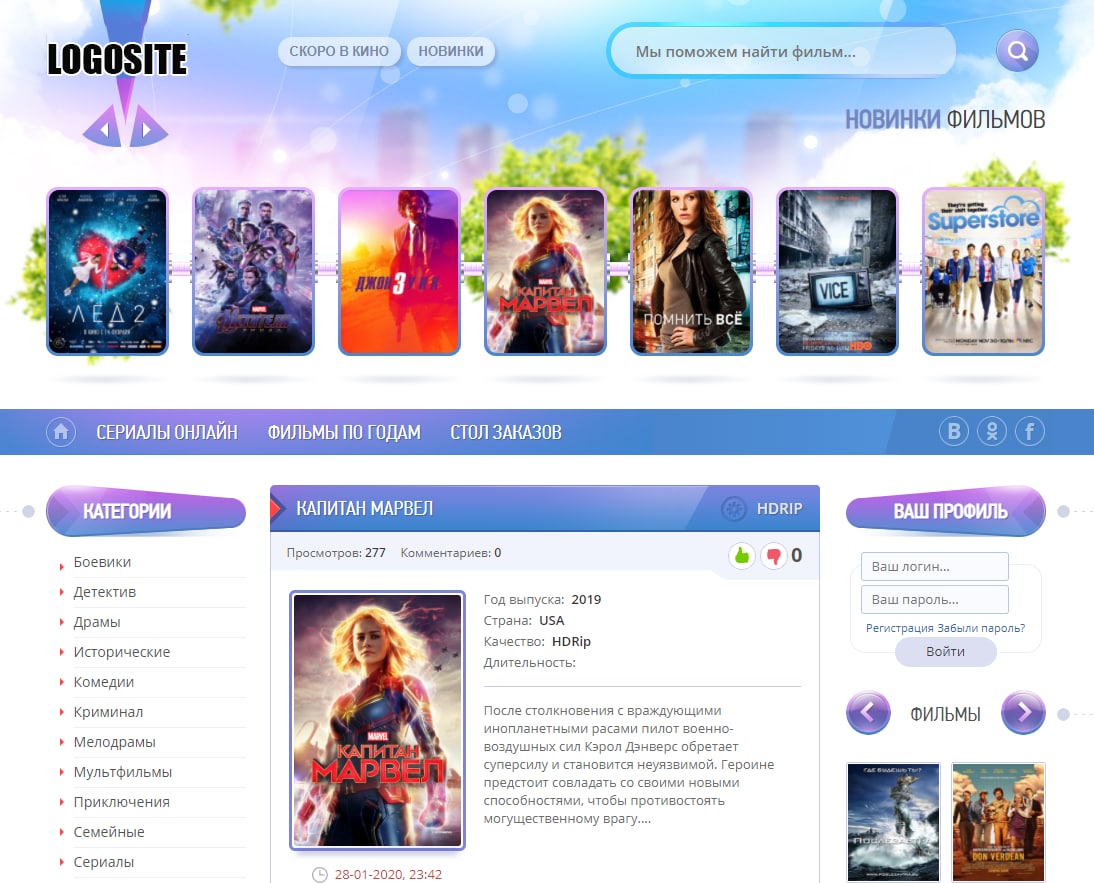Open the Odnoklassniki social icon
Screen dimensions: 1094x883
coord(991,431)
